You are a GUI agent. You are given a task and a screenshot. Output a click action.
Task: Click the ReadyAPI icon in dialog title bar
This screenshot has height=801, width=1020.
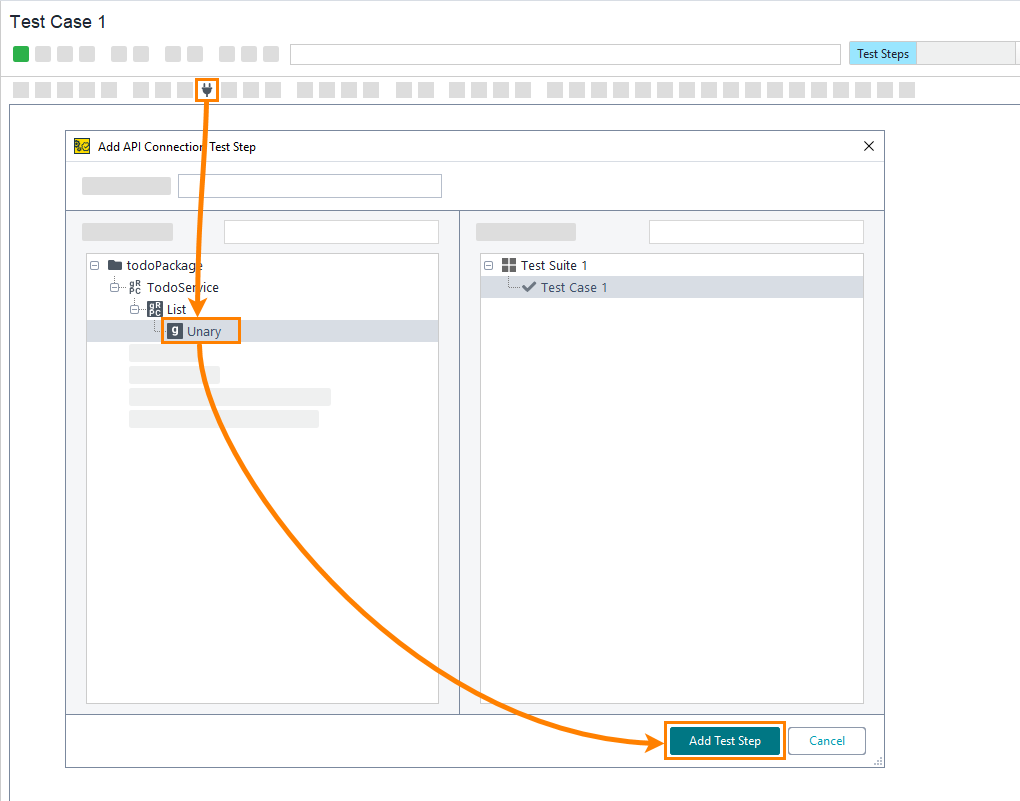click(x=82, y=146)
